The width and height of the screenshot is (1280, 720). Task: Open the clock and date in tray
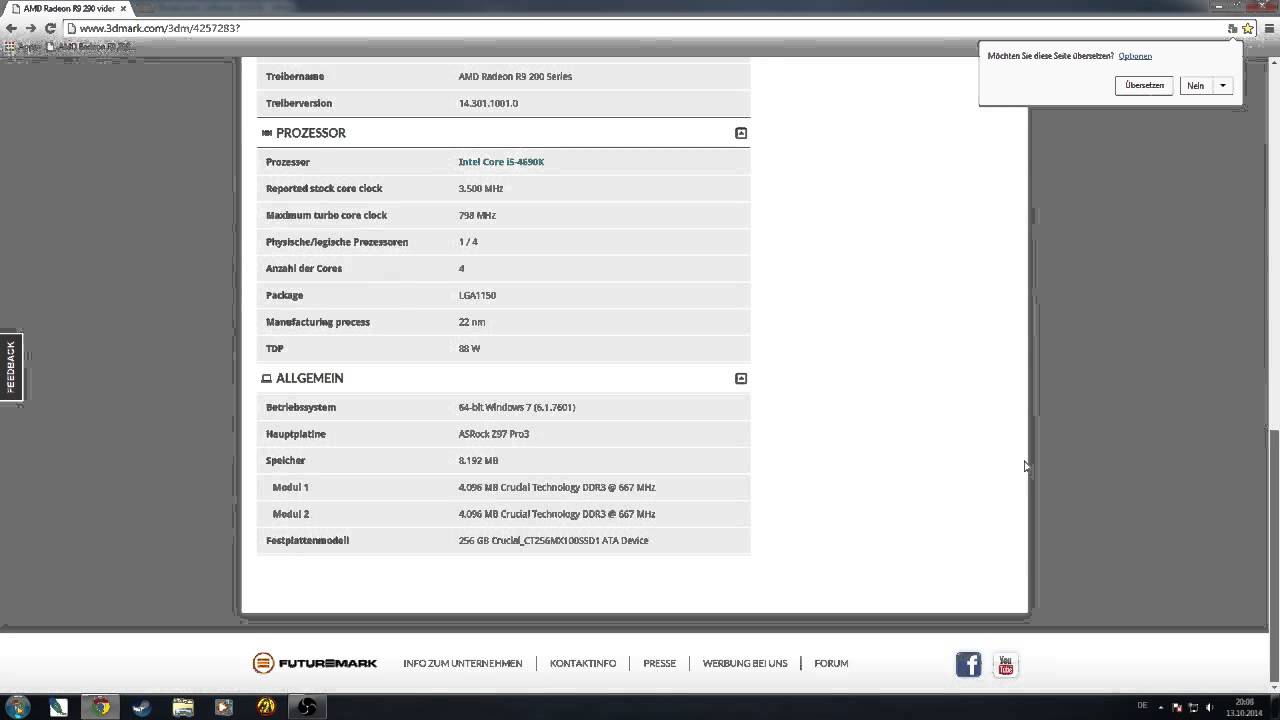tap(1245, 707)
